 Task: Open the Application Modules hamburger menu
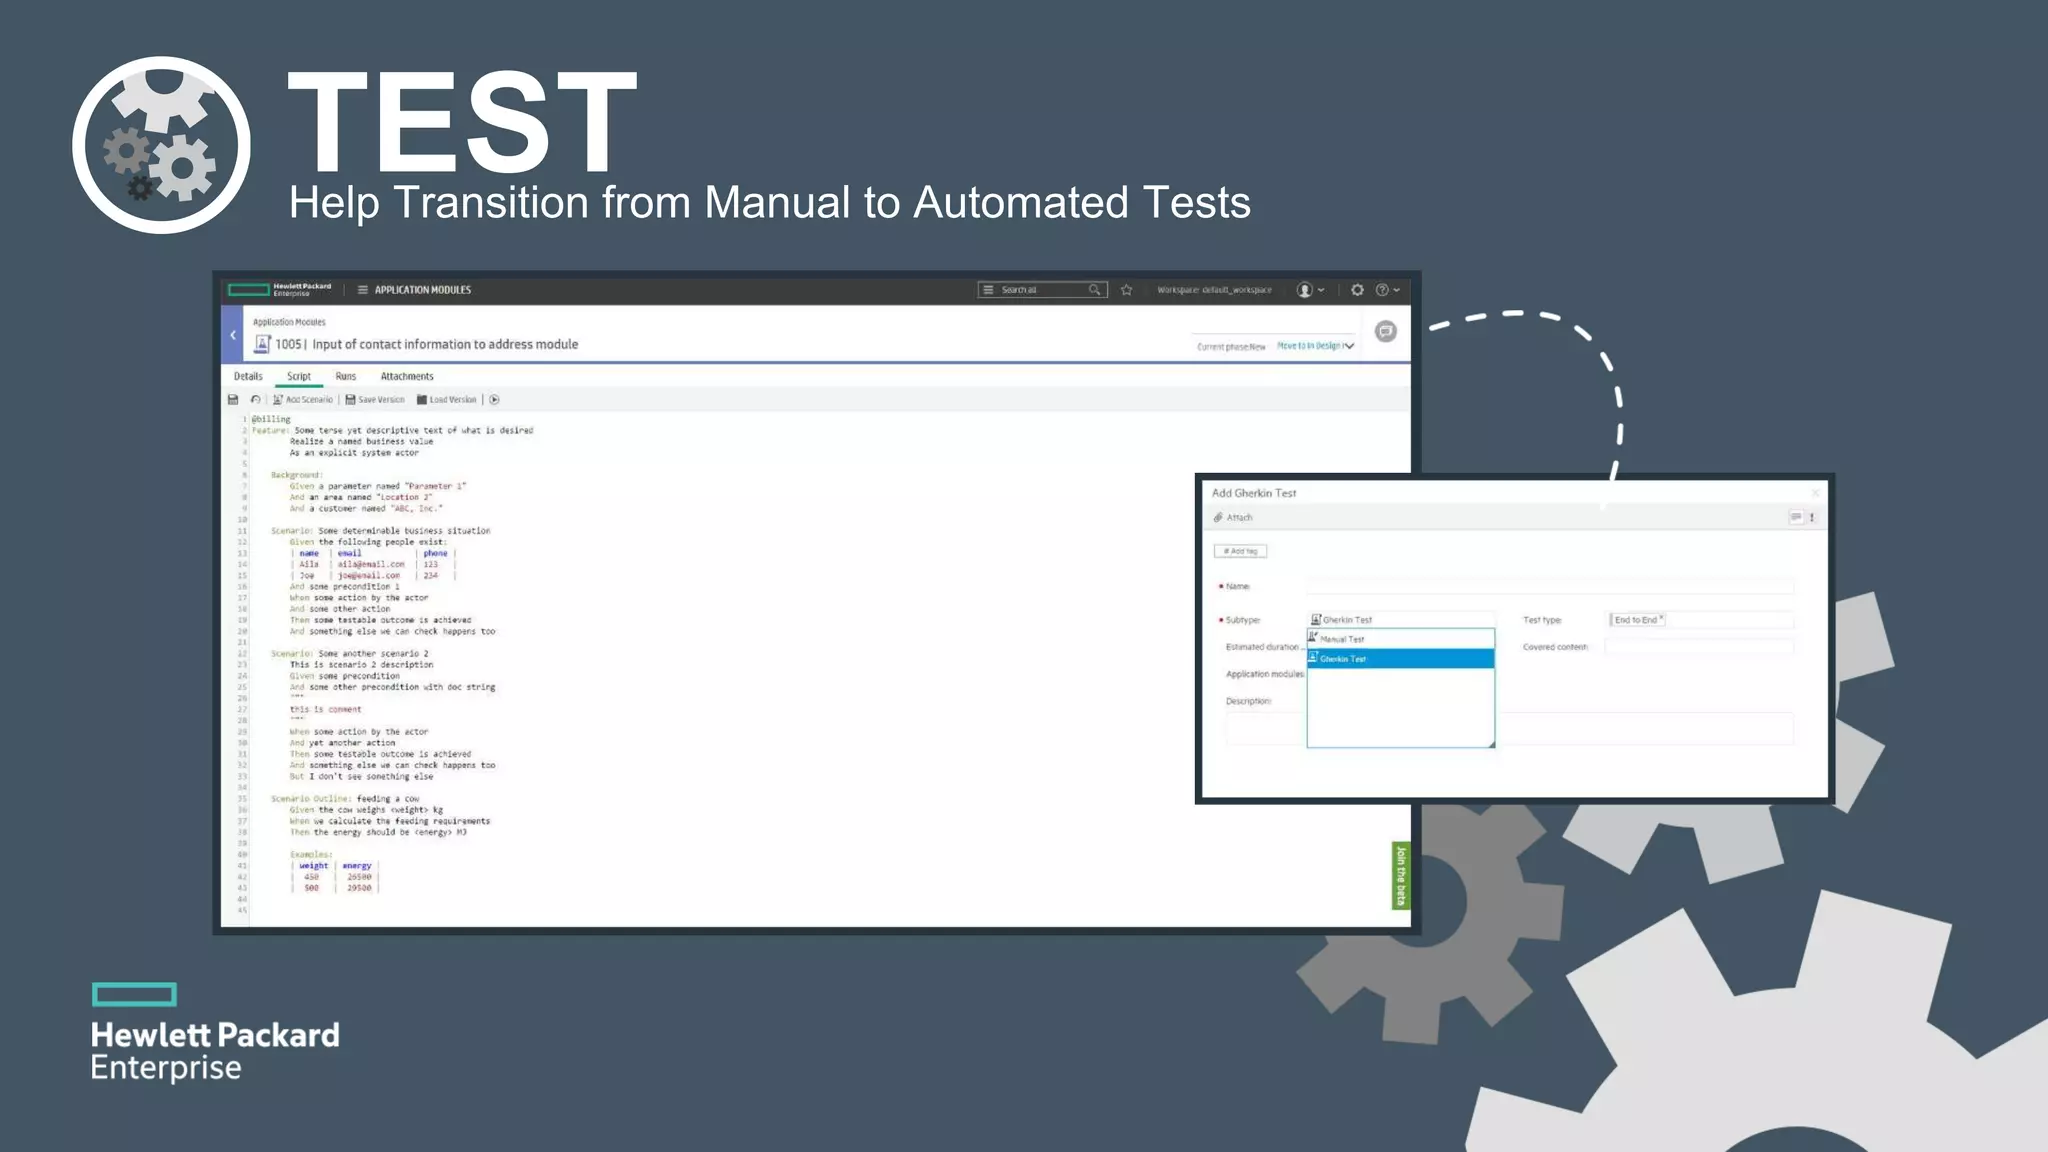[x=363, y=290]
